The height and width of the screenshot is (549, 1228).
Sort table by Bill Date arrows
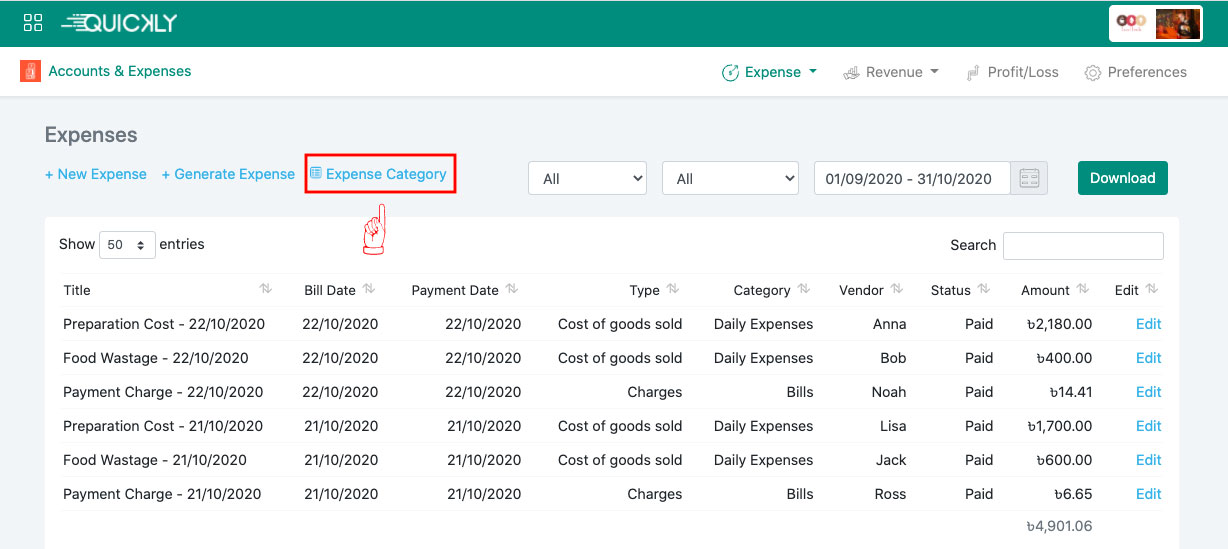pos(369,289)
